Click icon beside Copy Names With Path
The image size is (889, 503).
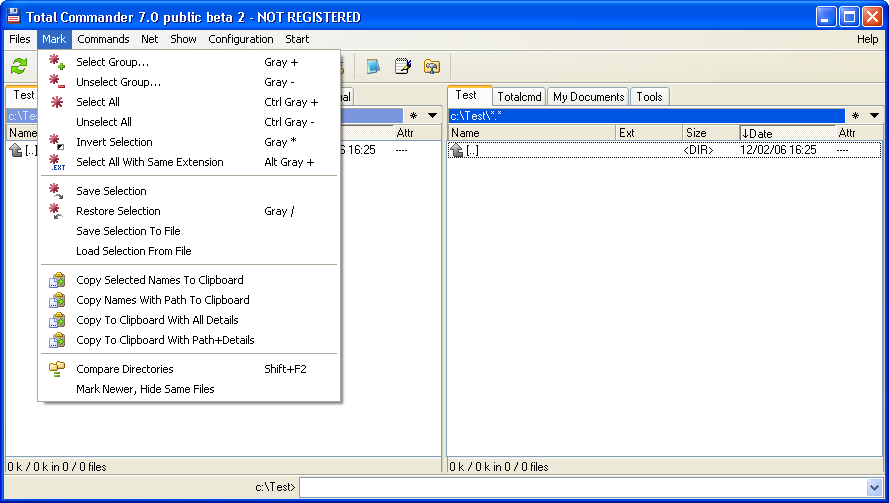point(57,300)
